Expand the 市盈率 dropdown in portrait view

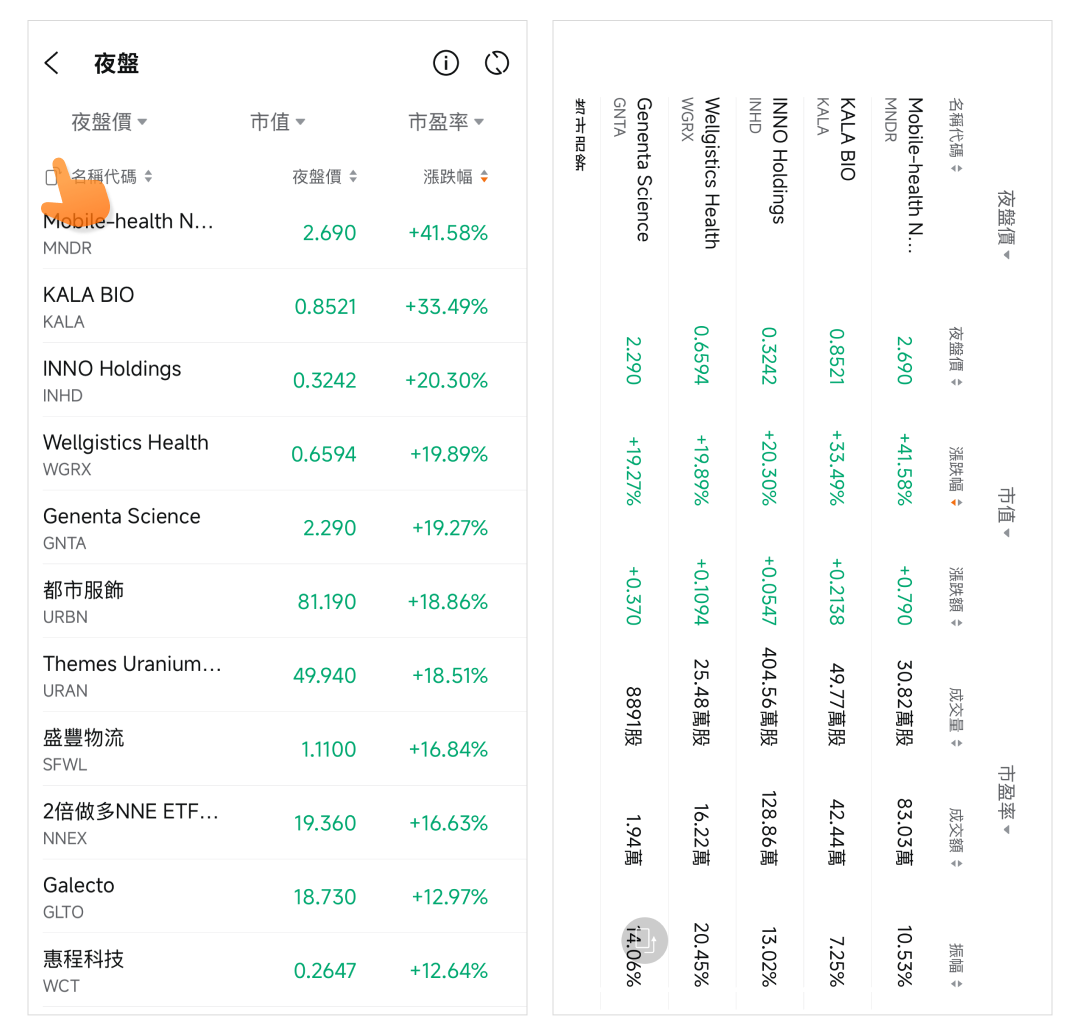(x=446, y=122)
